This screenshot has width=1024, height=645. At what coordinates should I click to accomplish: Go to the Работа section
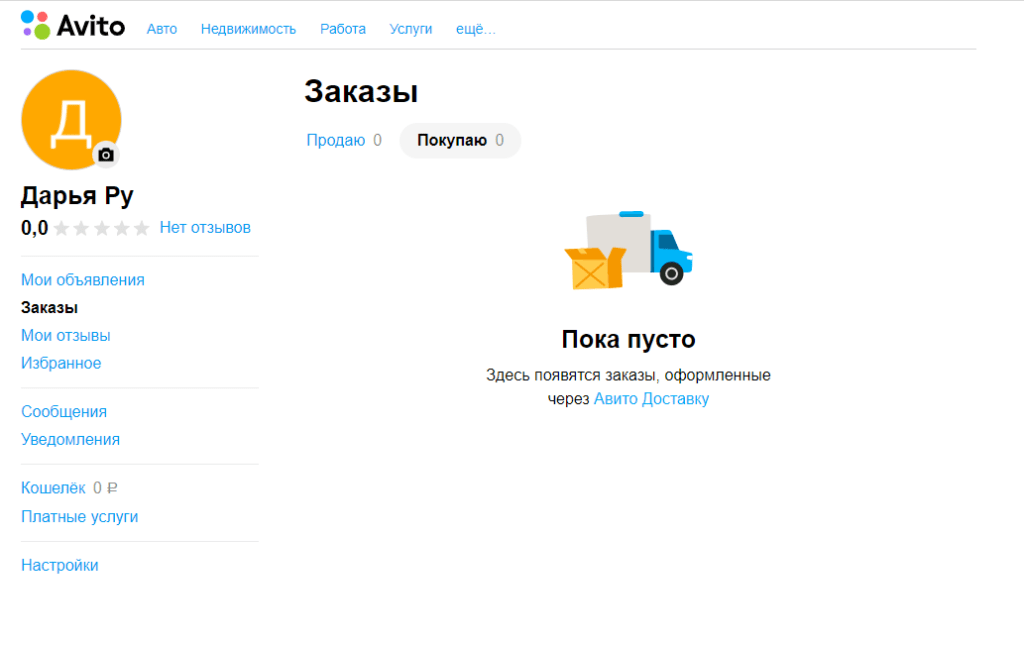(343, 29)
